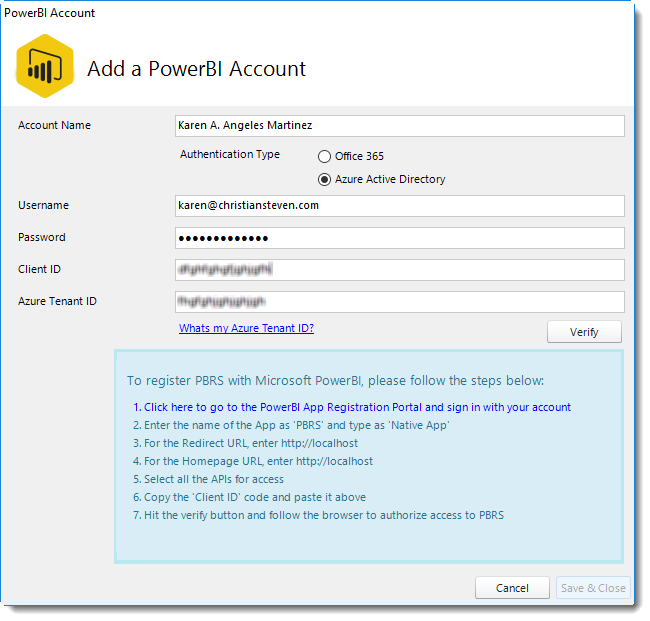Click the 'Select all the APIs for access' step
This screenshot has height=621, width=650.
208,479
